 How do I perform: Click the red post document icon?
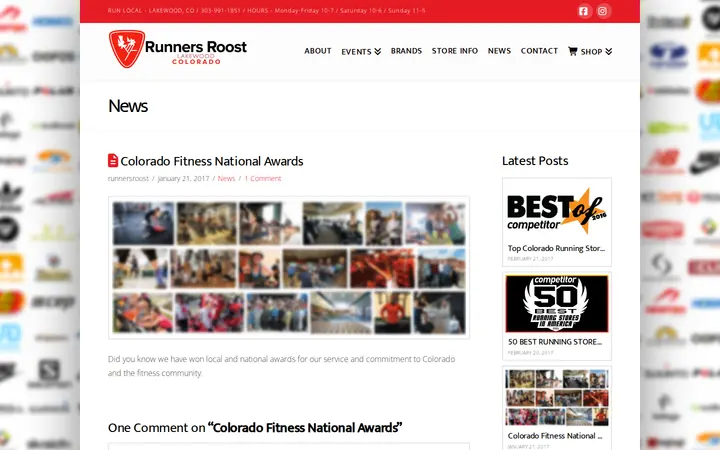pos(112,161)
